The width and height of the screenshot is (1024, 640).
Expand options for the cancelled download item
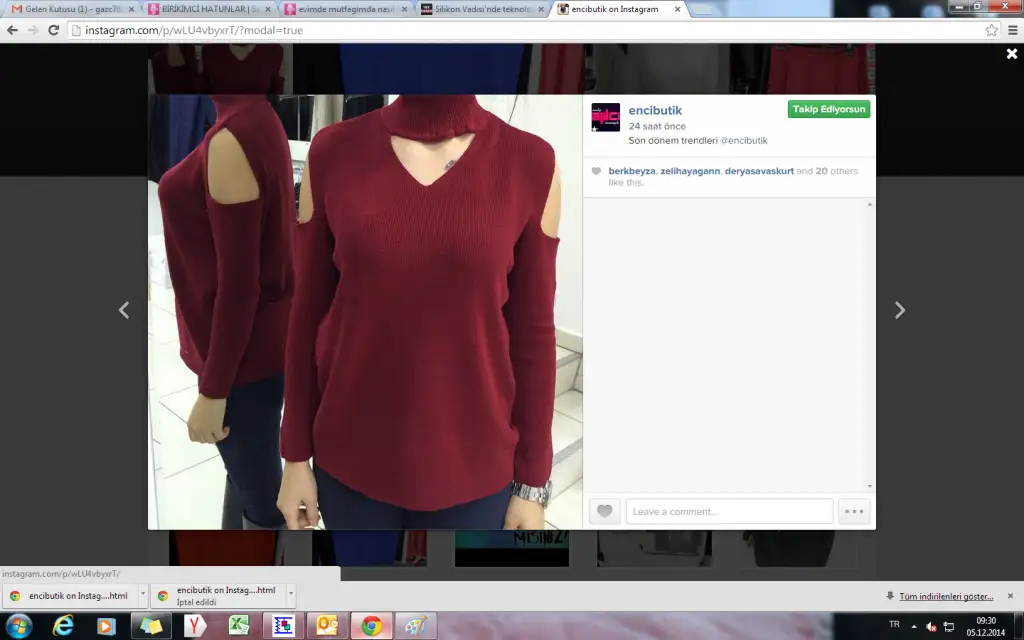click(x=291, y=595)
